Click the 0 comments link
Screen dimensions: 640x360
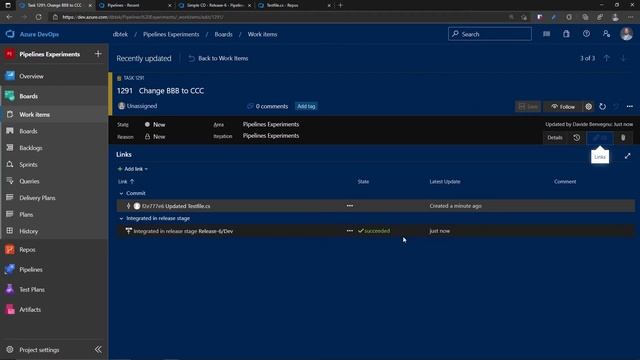(268, 106)
